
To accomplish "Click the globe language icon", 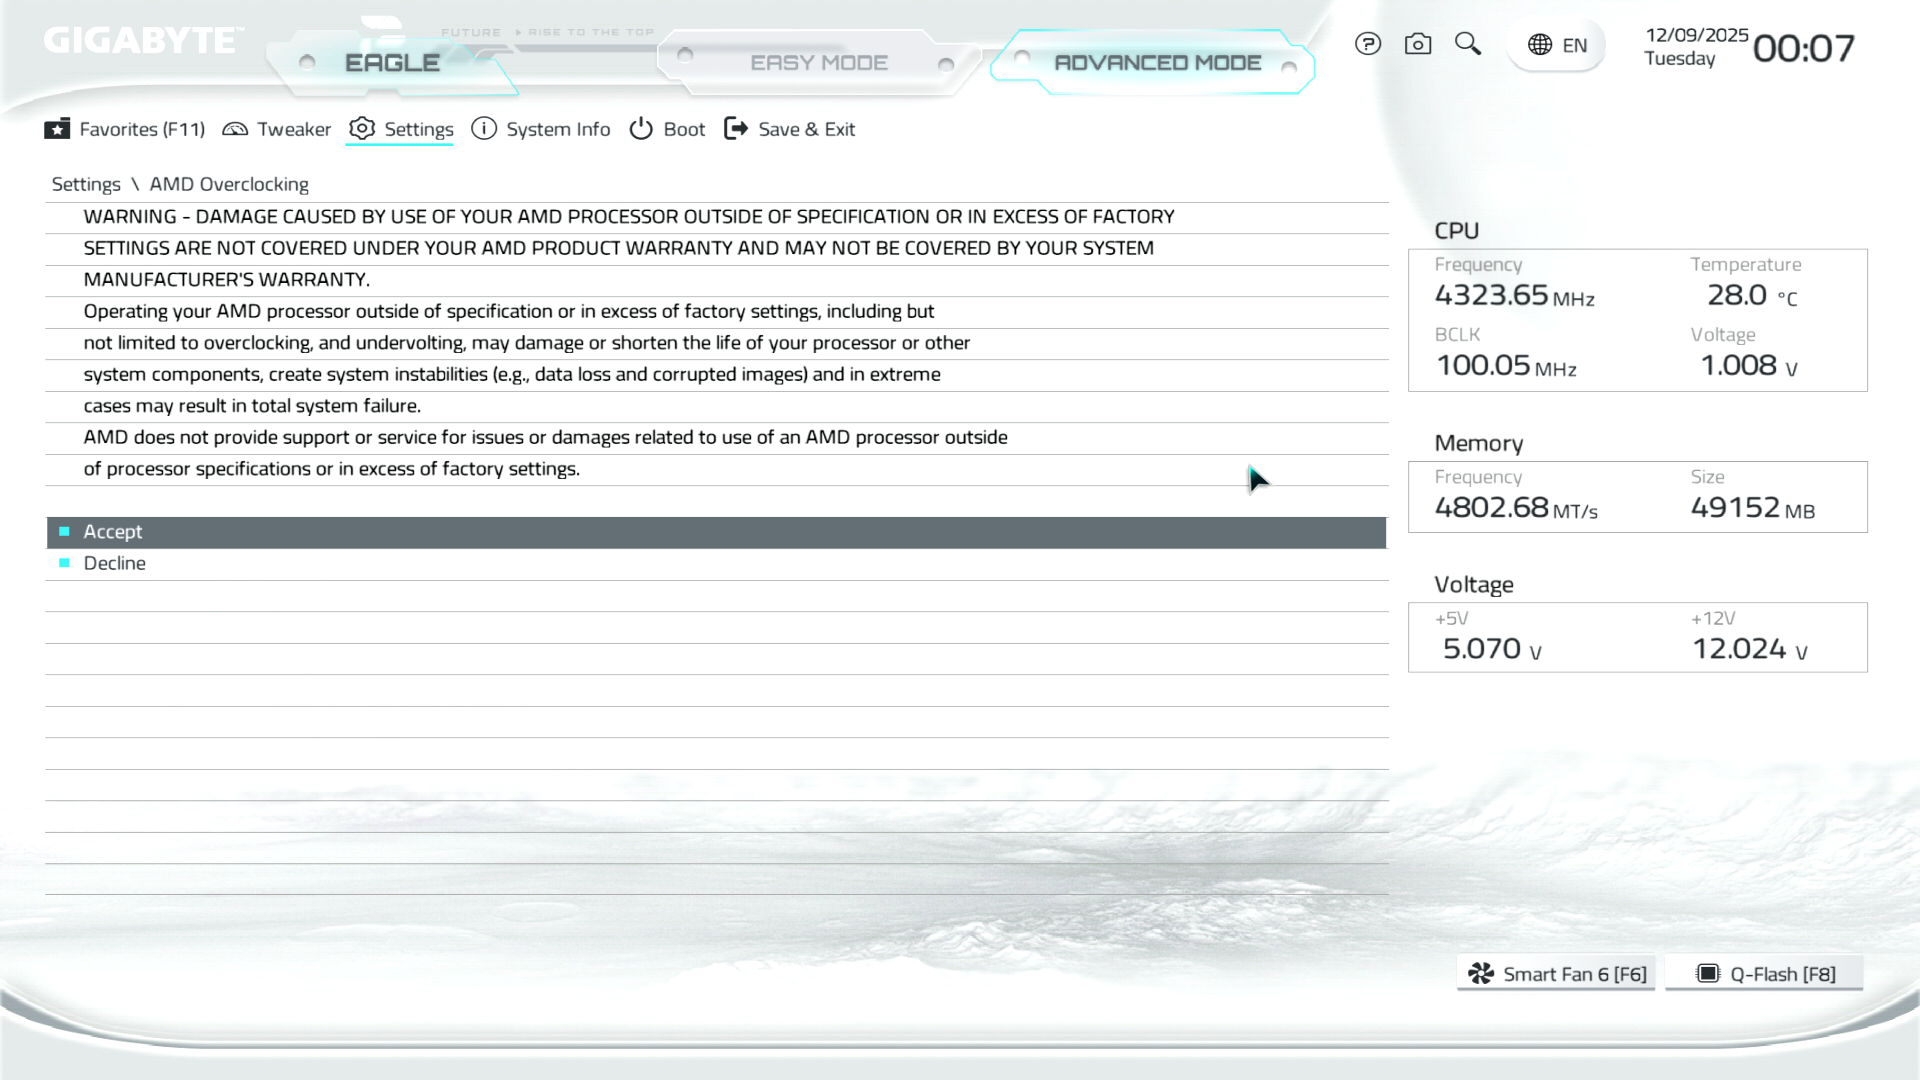I will tap(1540, 45).
